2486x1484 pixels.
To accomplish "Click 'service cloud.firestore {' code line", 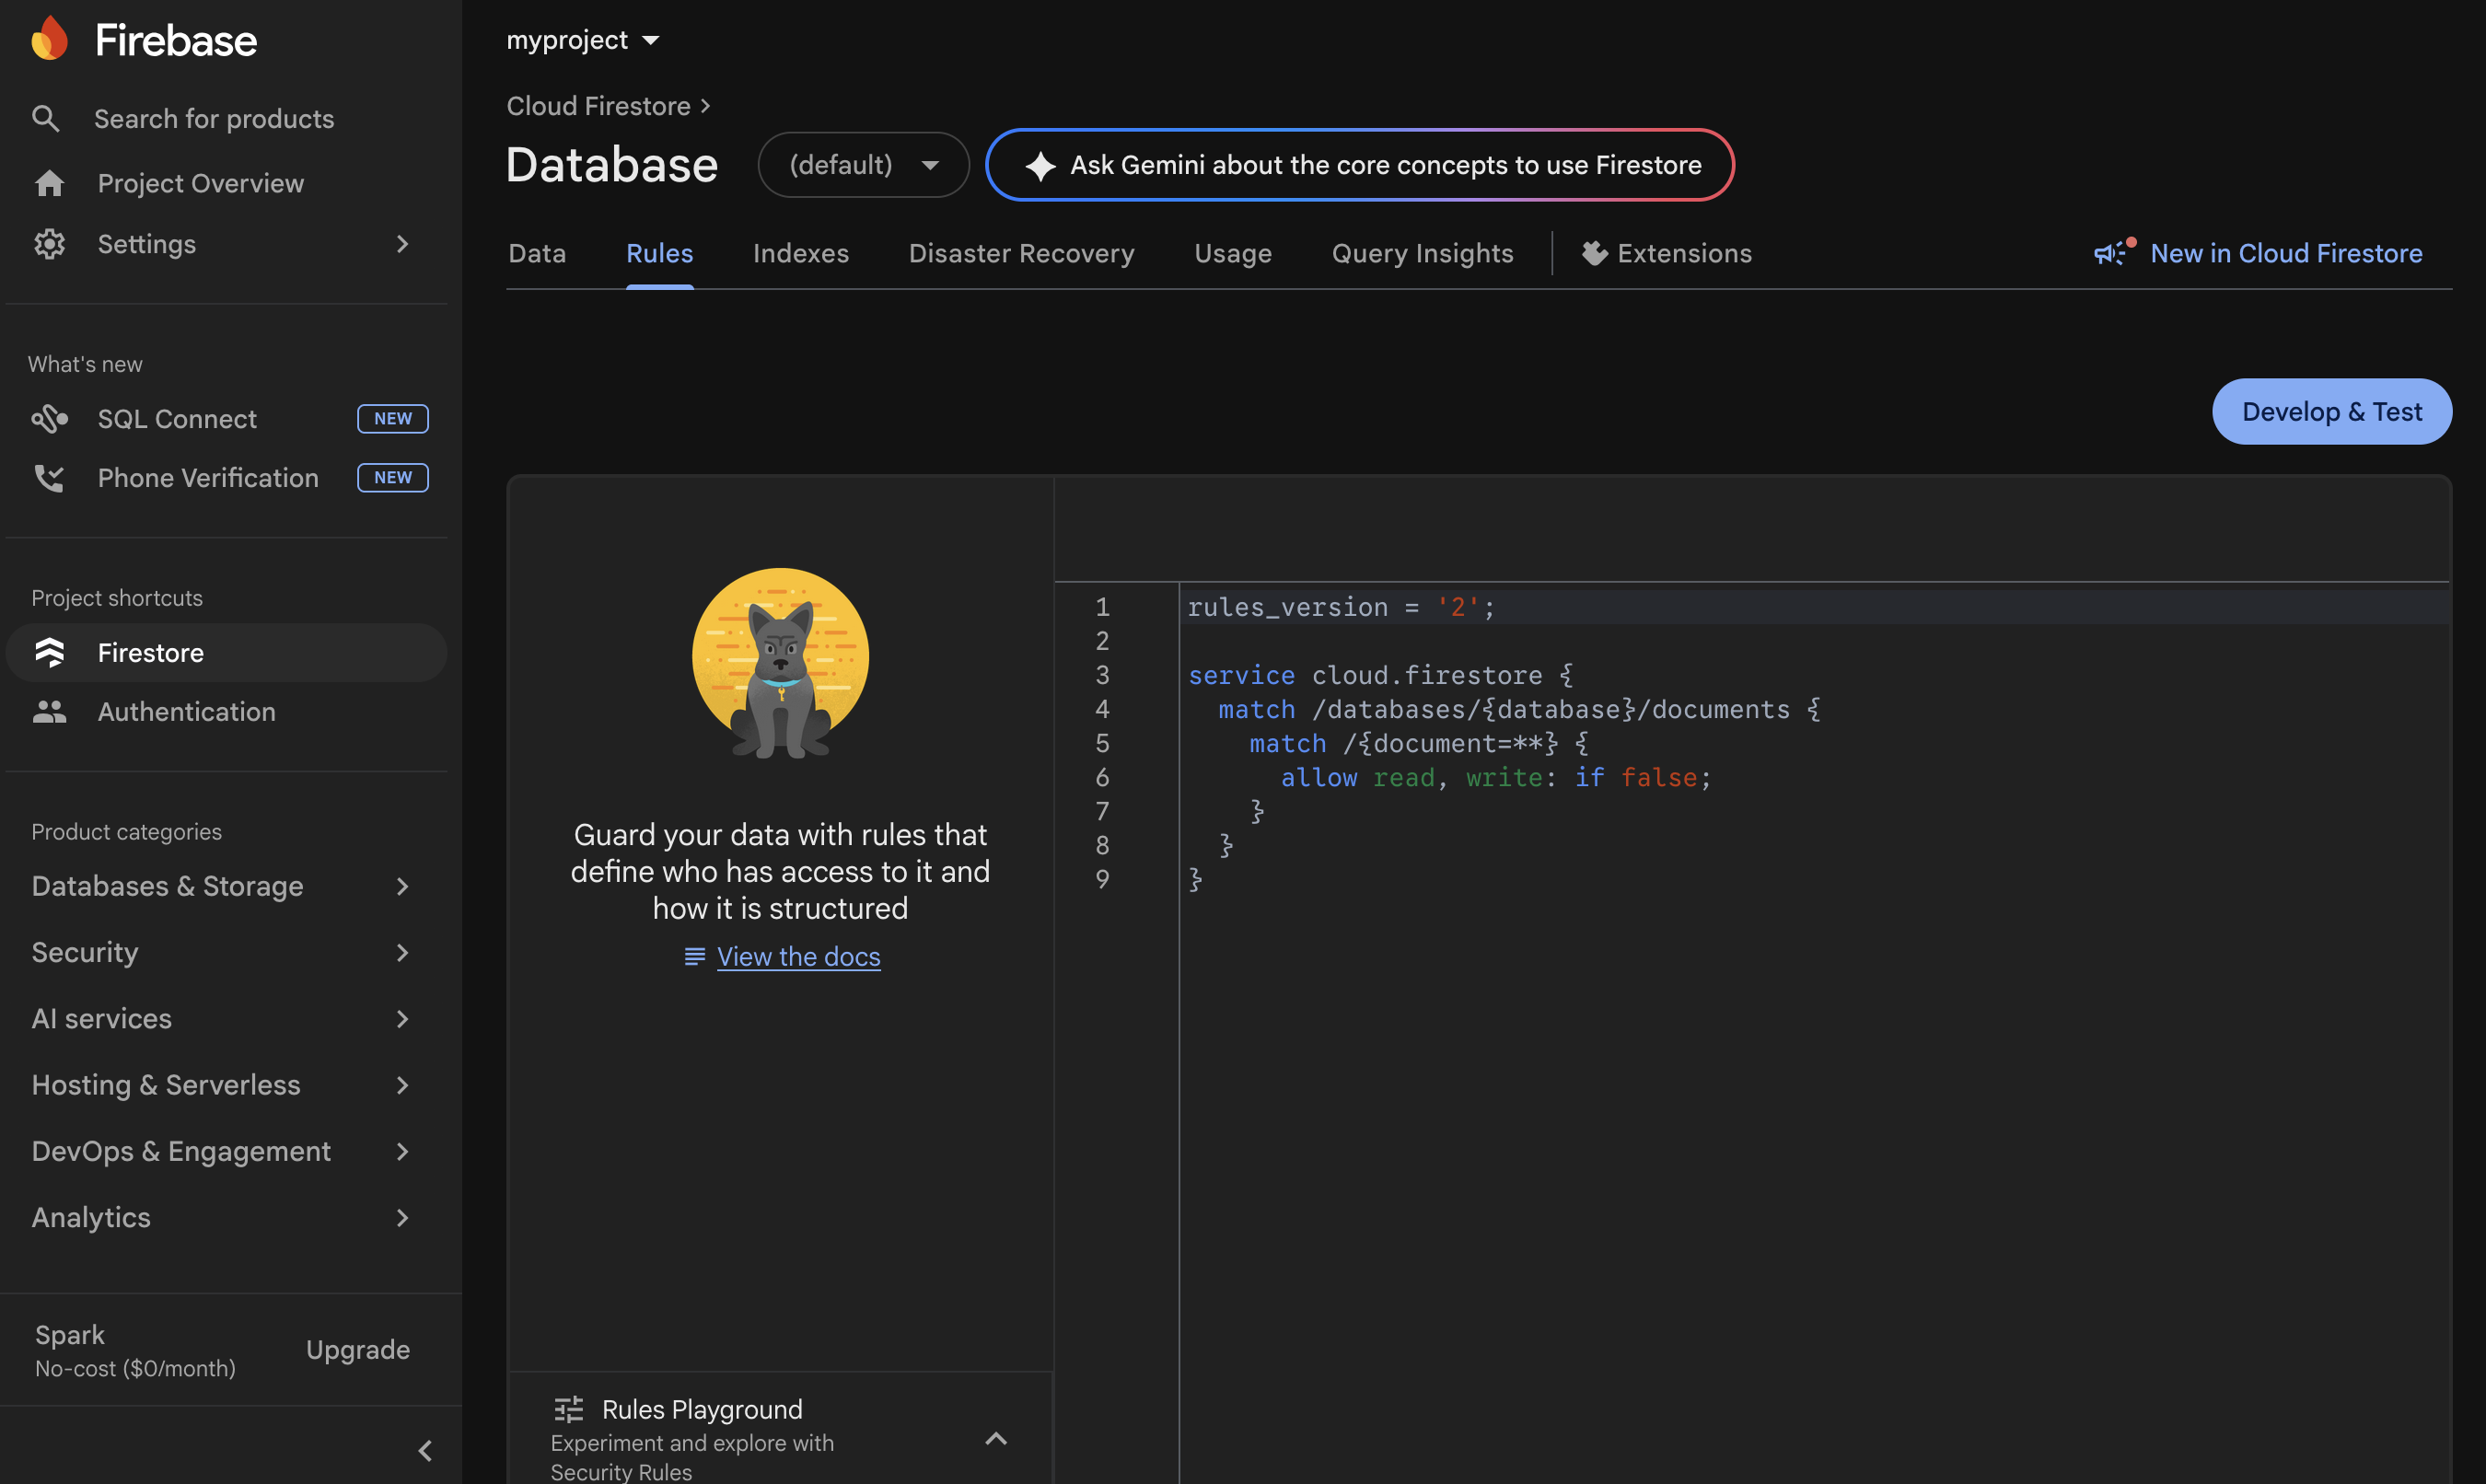I will (x=1381, y=675).
